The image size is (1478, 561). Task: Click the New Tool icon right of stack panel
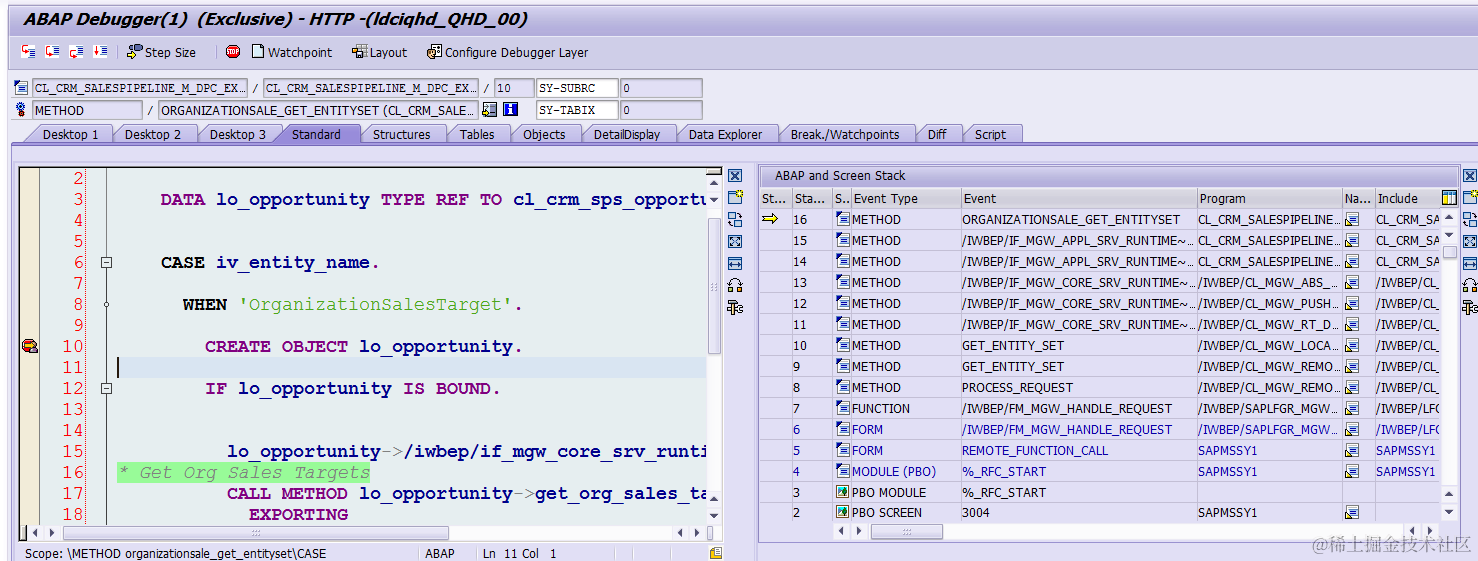pos(1470,197)
